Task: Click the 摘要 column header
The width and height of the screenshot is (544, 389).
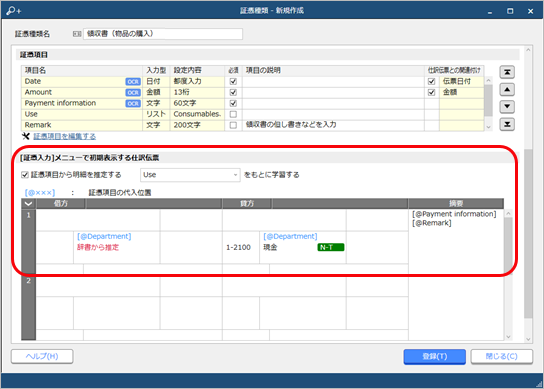Action: (456, 204)
